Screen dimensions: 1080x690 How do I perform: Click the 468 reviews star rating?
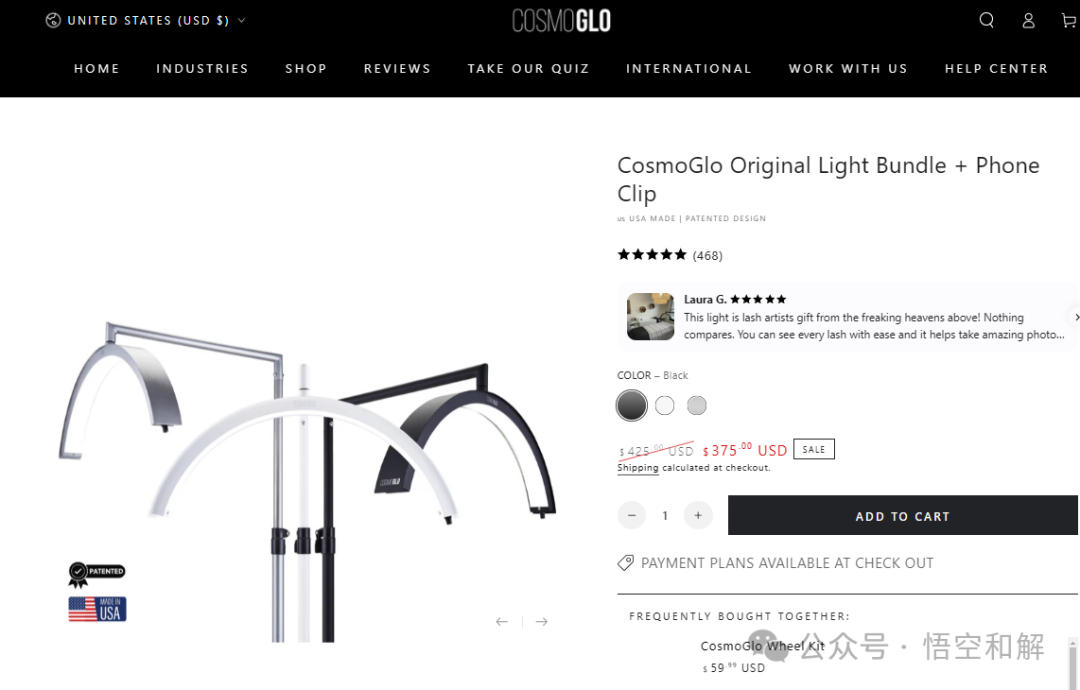click(669, 255)
